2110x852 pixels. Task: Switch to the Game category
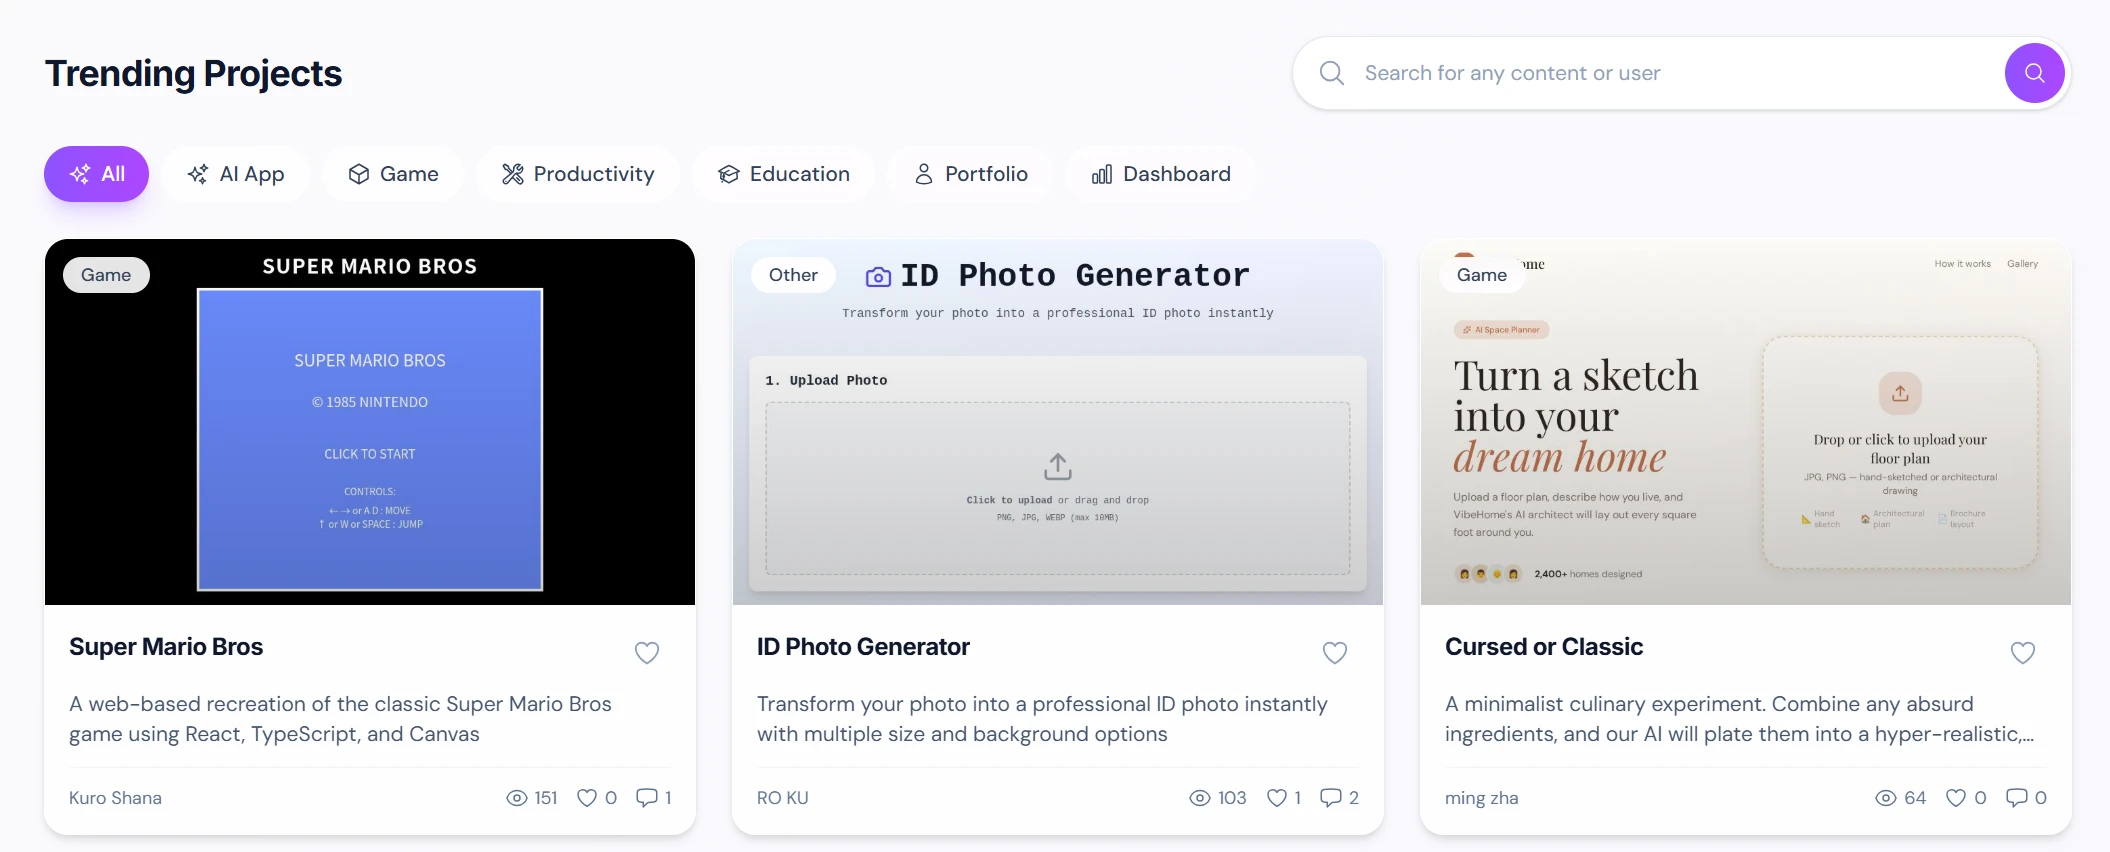[x=393, y=174]
